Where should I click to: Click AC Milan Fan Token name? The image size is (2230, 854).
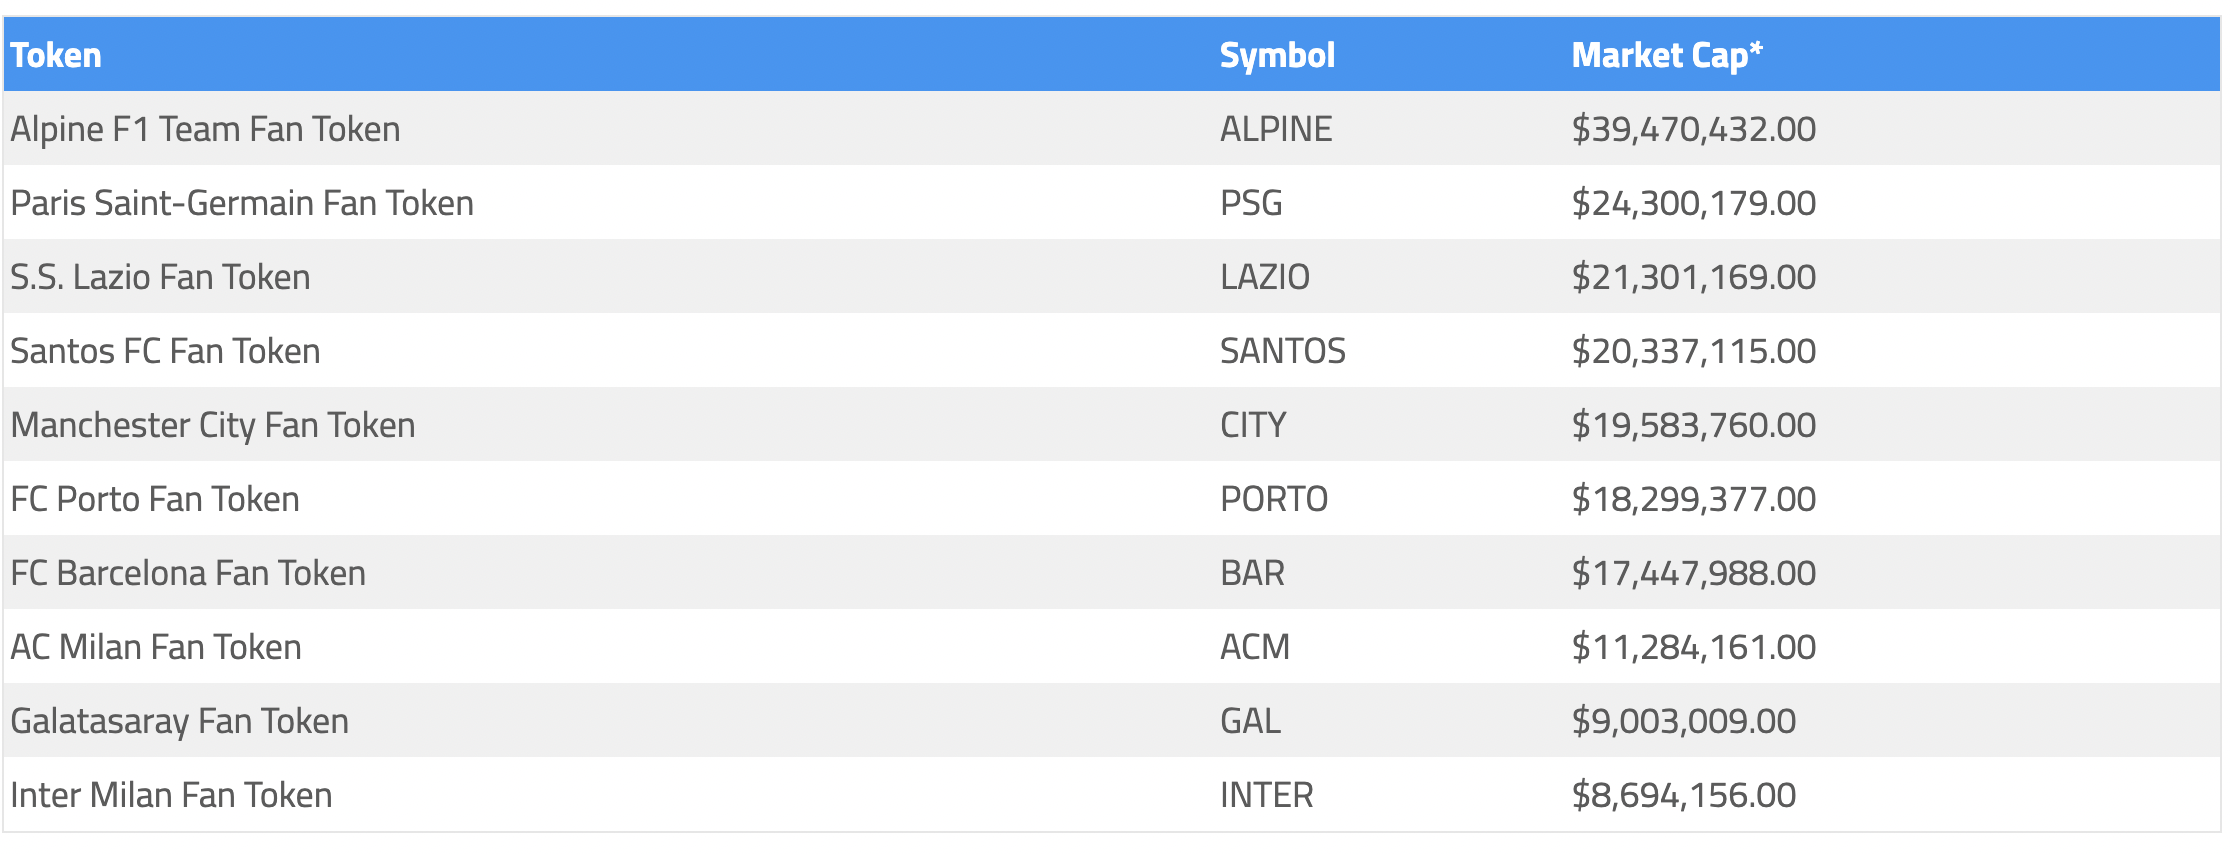156,647
